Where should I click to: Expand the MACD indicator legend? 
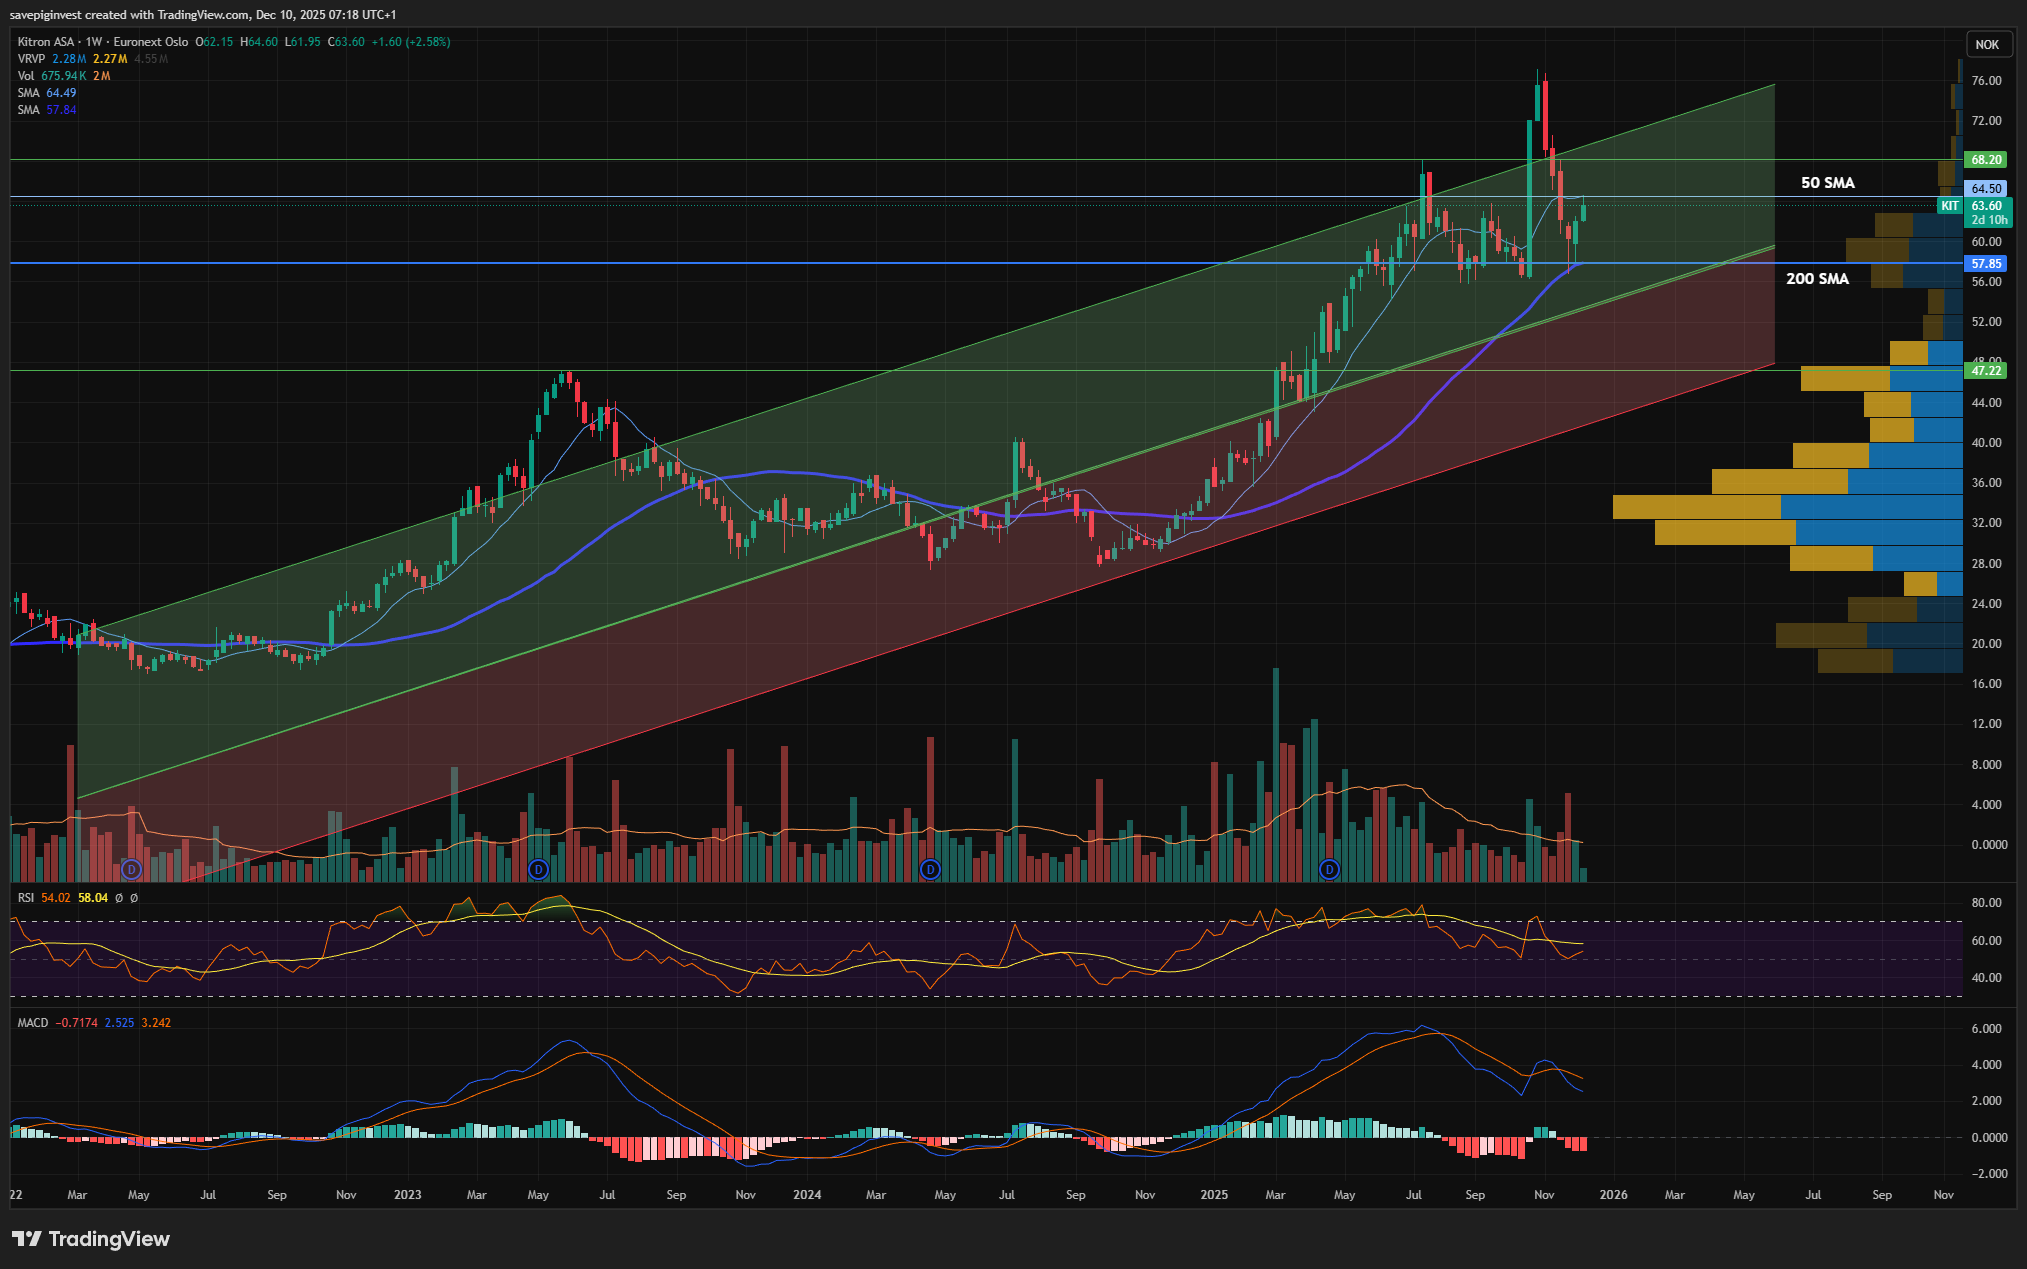33,1023
